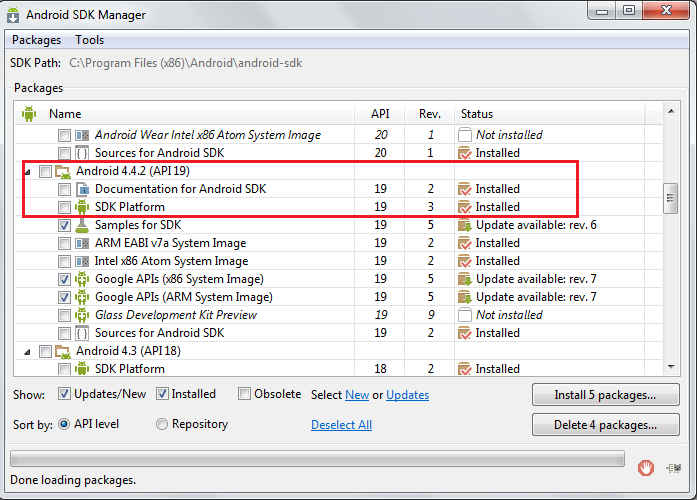Click the Documentation for Android SDK icon
The image size is (697, 500).
(x=82, y=189)
